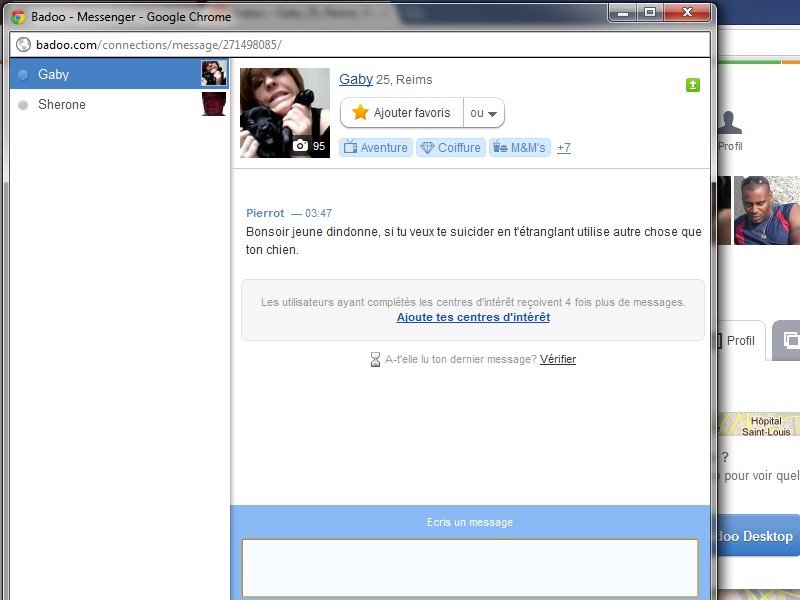The image size is (800, 600).
Task: Click the man's photo in the background page
Action: click(767, 210)
